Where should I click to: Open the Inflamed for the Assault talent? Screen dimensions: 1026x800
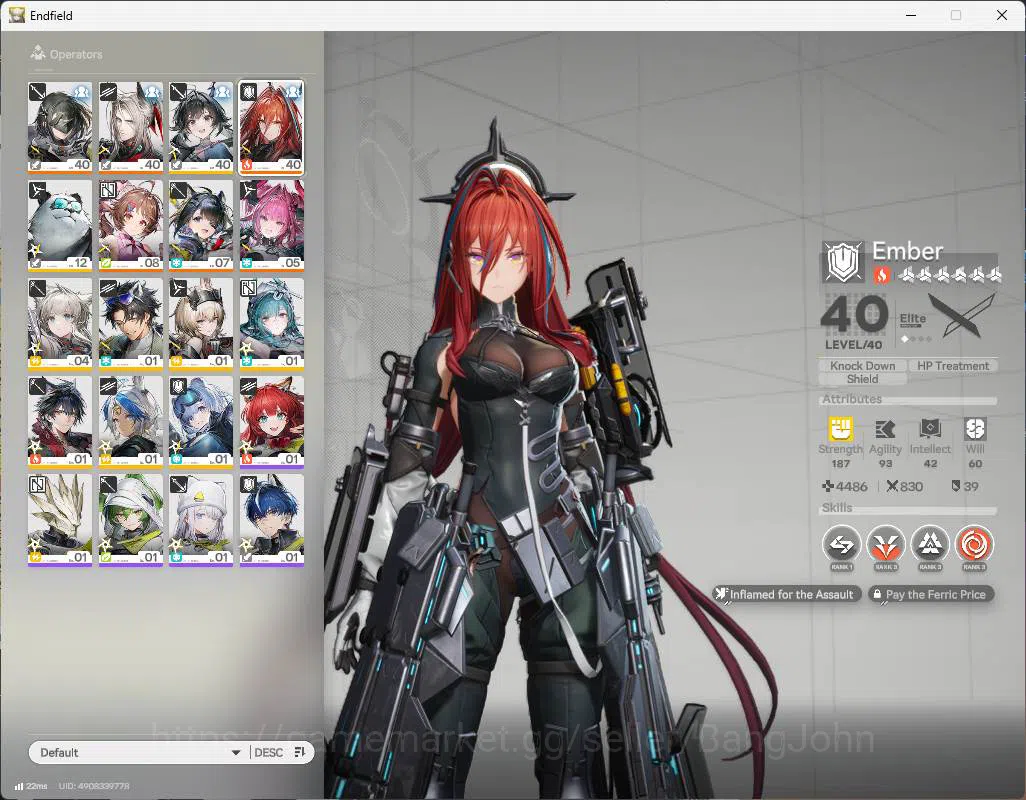coord(787,594)
